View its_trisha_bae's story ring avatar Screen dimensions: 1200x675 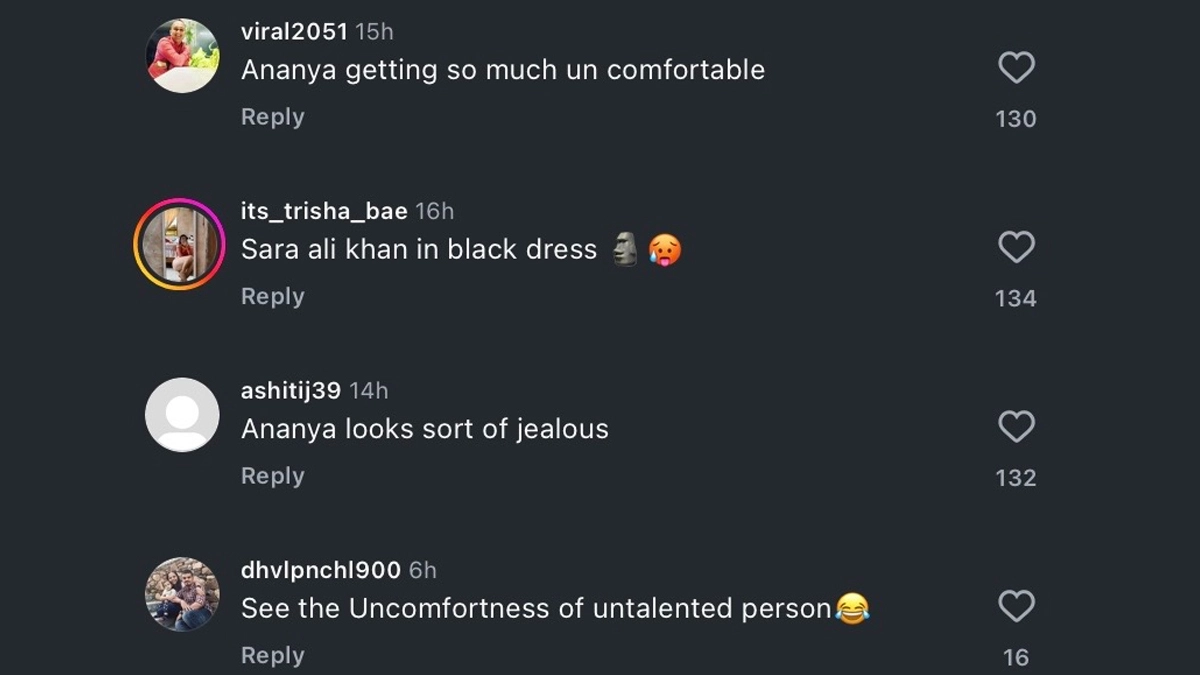pyautogui.click(x=180, y=244)
